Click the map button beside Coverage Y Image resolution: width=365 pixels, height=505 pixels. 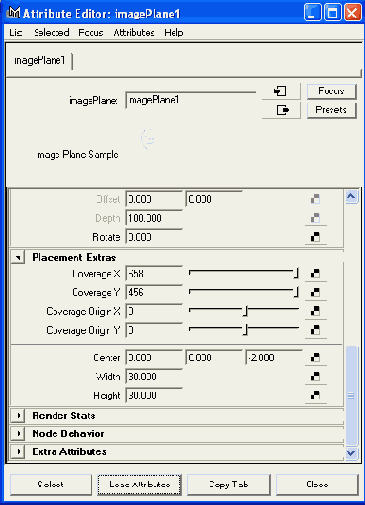pyautogui.click(x=315, y=293)
